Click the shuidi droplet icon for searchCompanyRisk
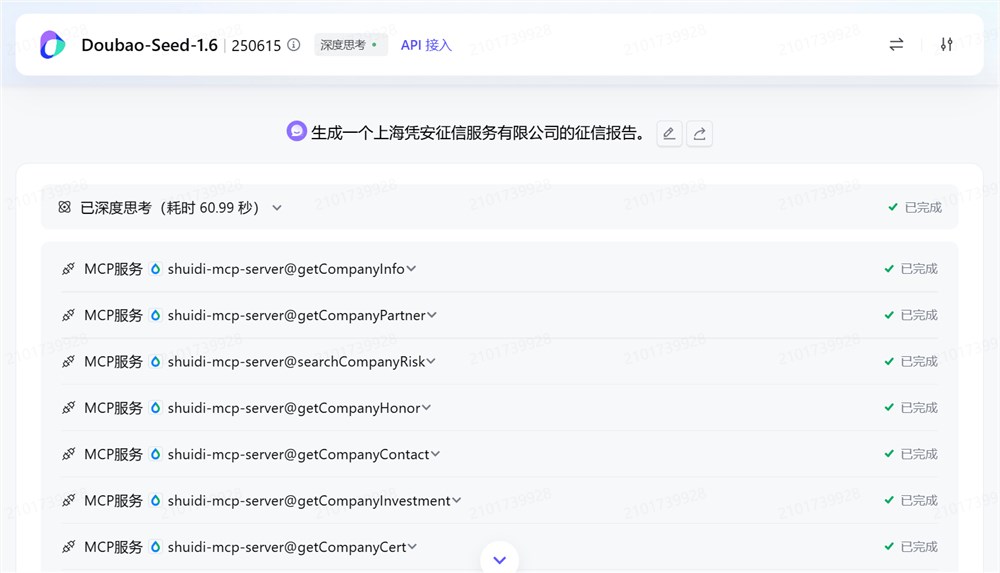This screenshot has width=1000, height=573. [x=155, y=361]
